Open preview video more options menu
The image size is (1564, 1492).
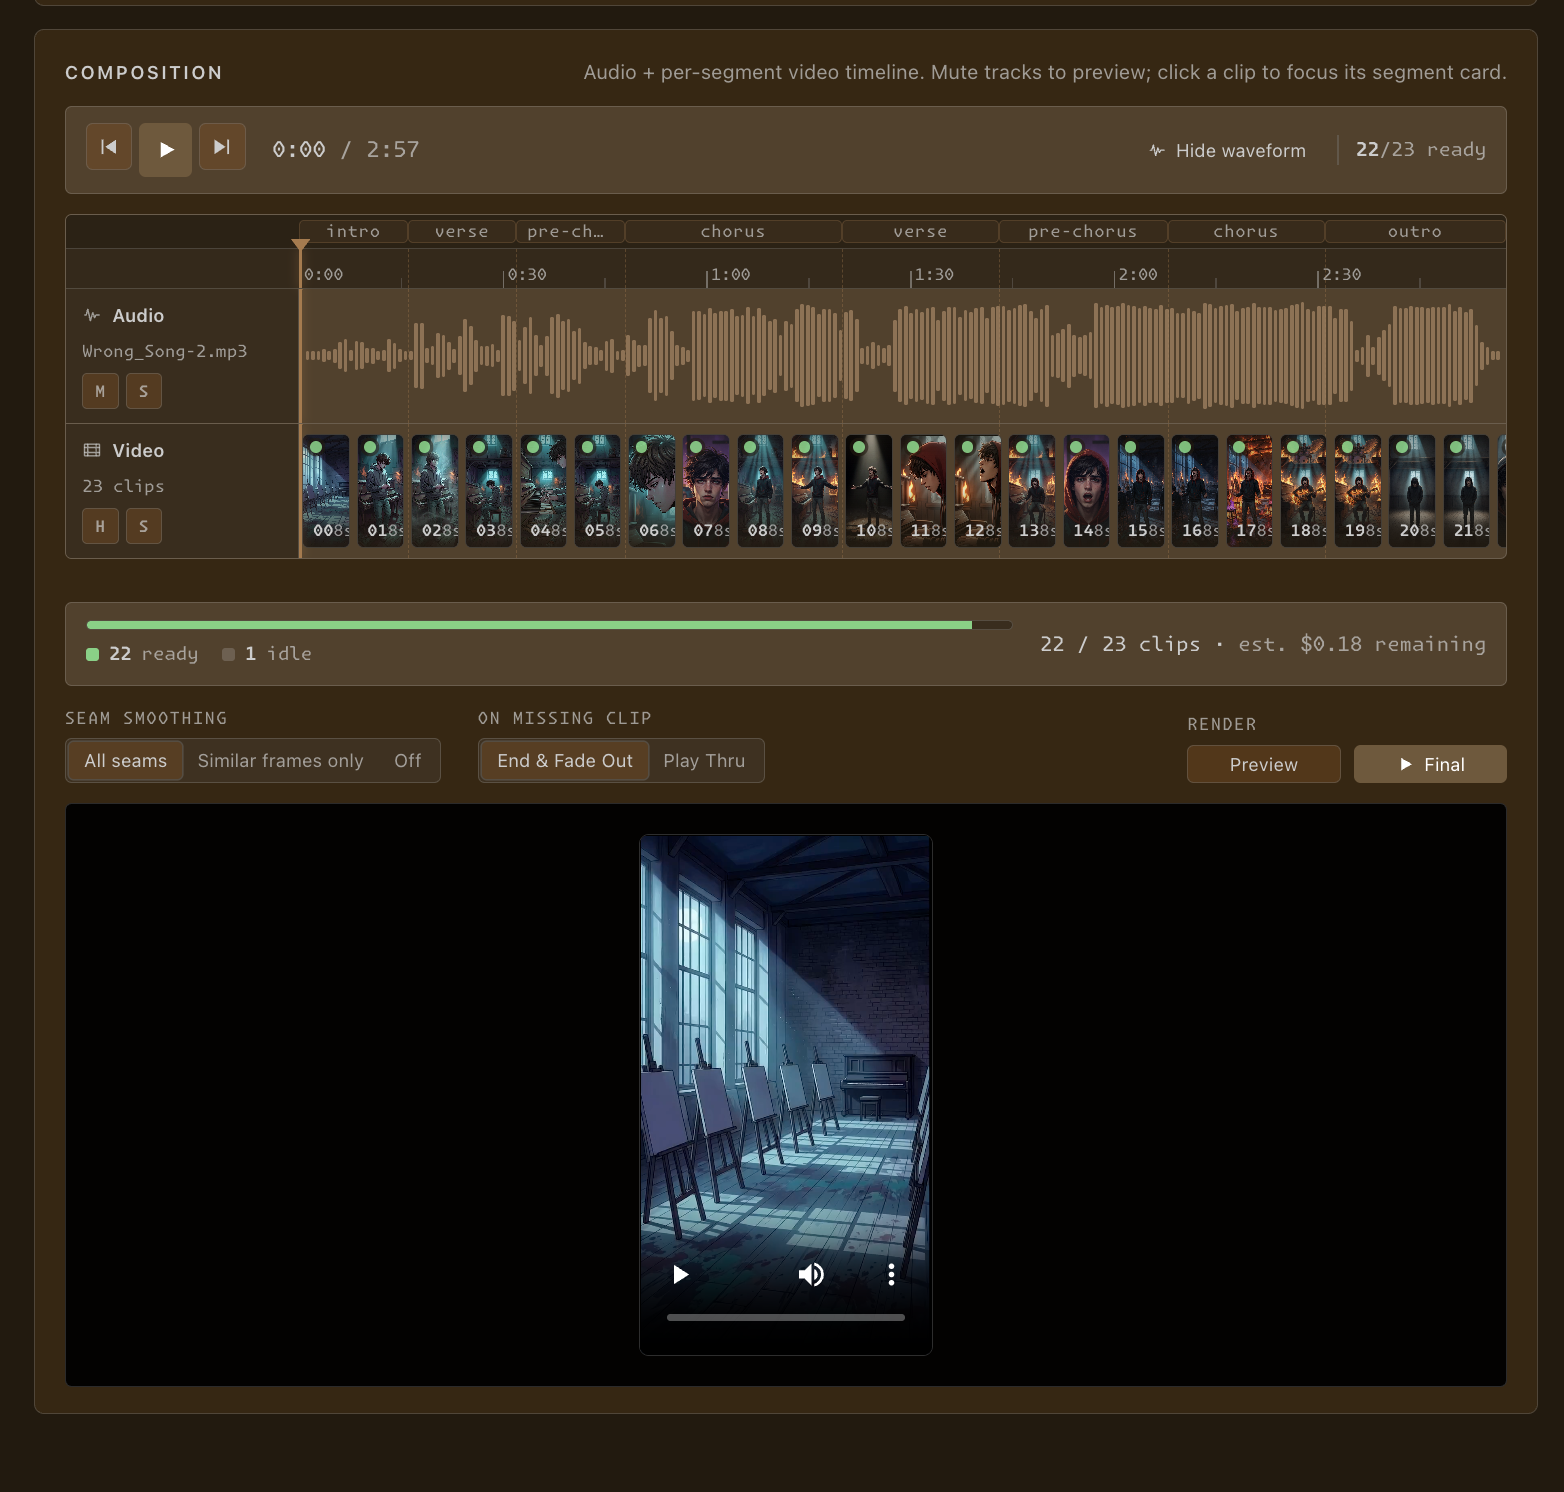tap(891, 1274)
